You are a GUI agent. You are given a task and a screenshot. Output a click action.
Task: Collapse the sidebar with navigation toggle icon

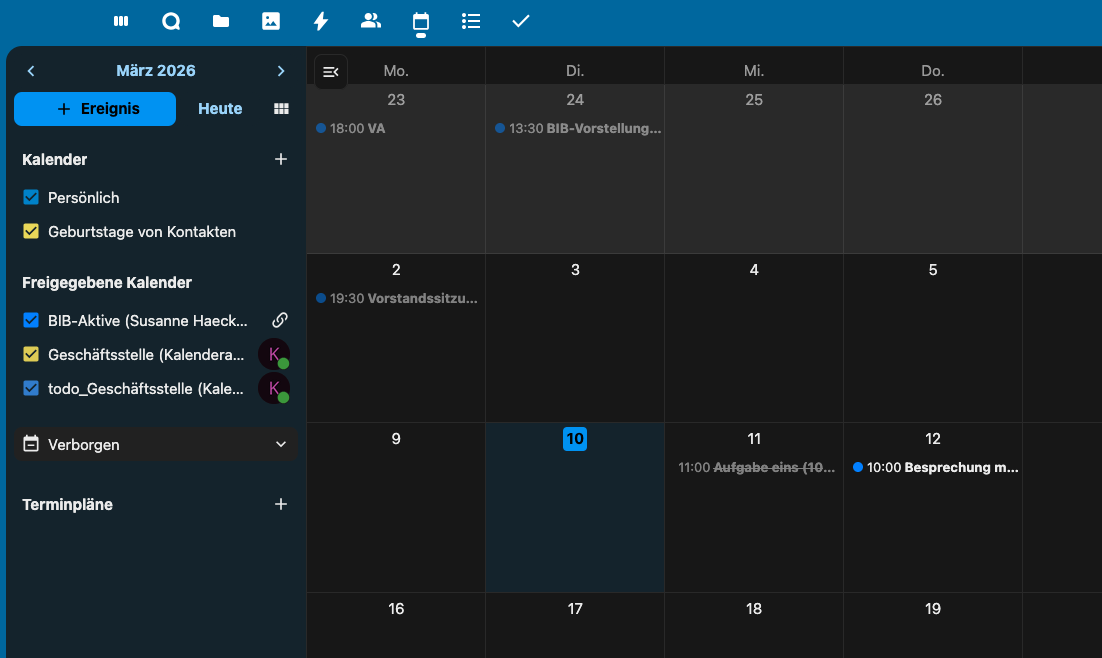331,72
